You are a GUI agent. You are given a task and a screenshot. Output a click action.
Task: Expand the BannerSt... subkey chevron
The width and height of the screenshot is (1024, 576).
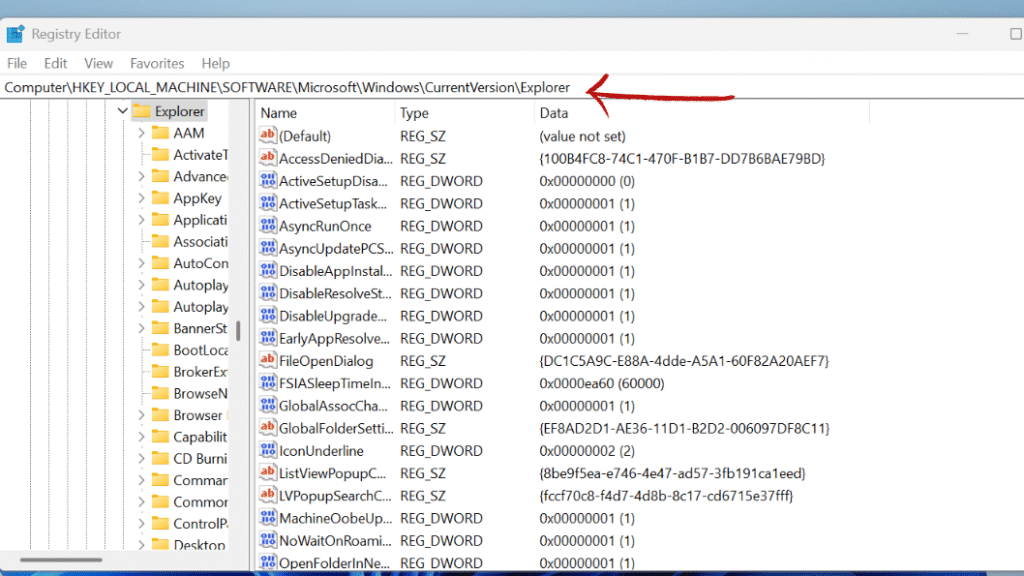tap(141, 328)
